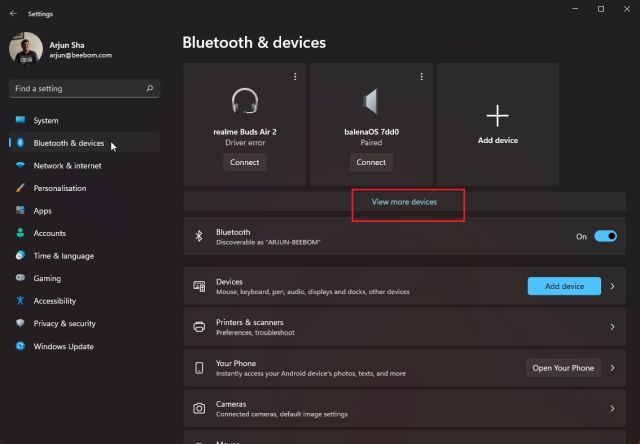Click the Personalisation paintbrush icon

click(x=20, y=188)
